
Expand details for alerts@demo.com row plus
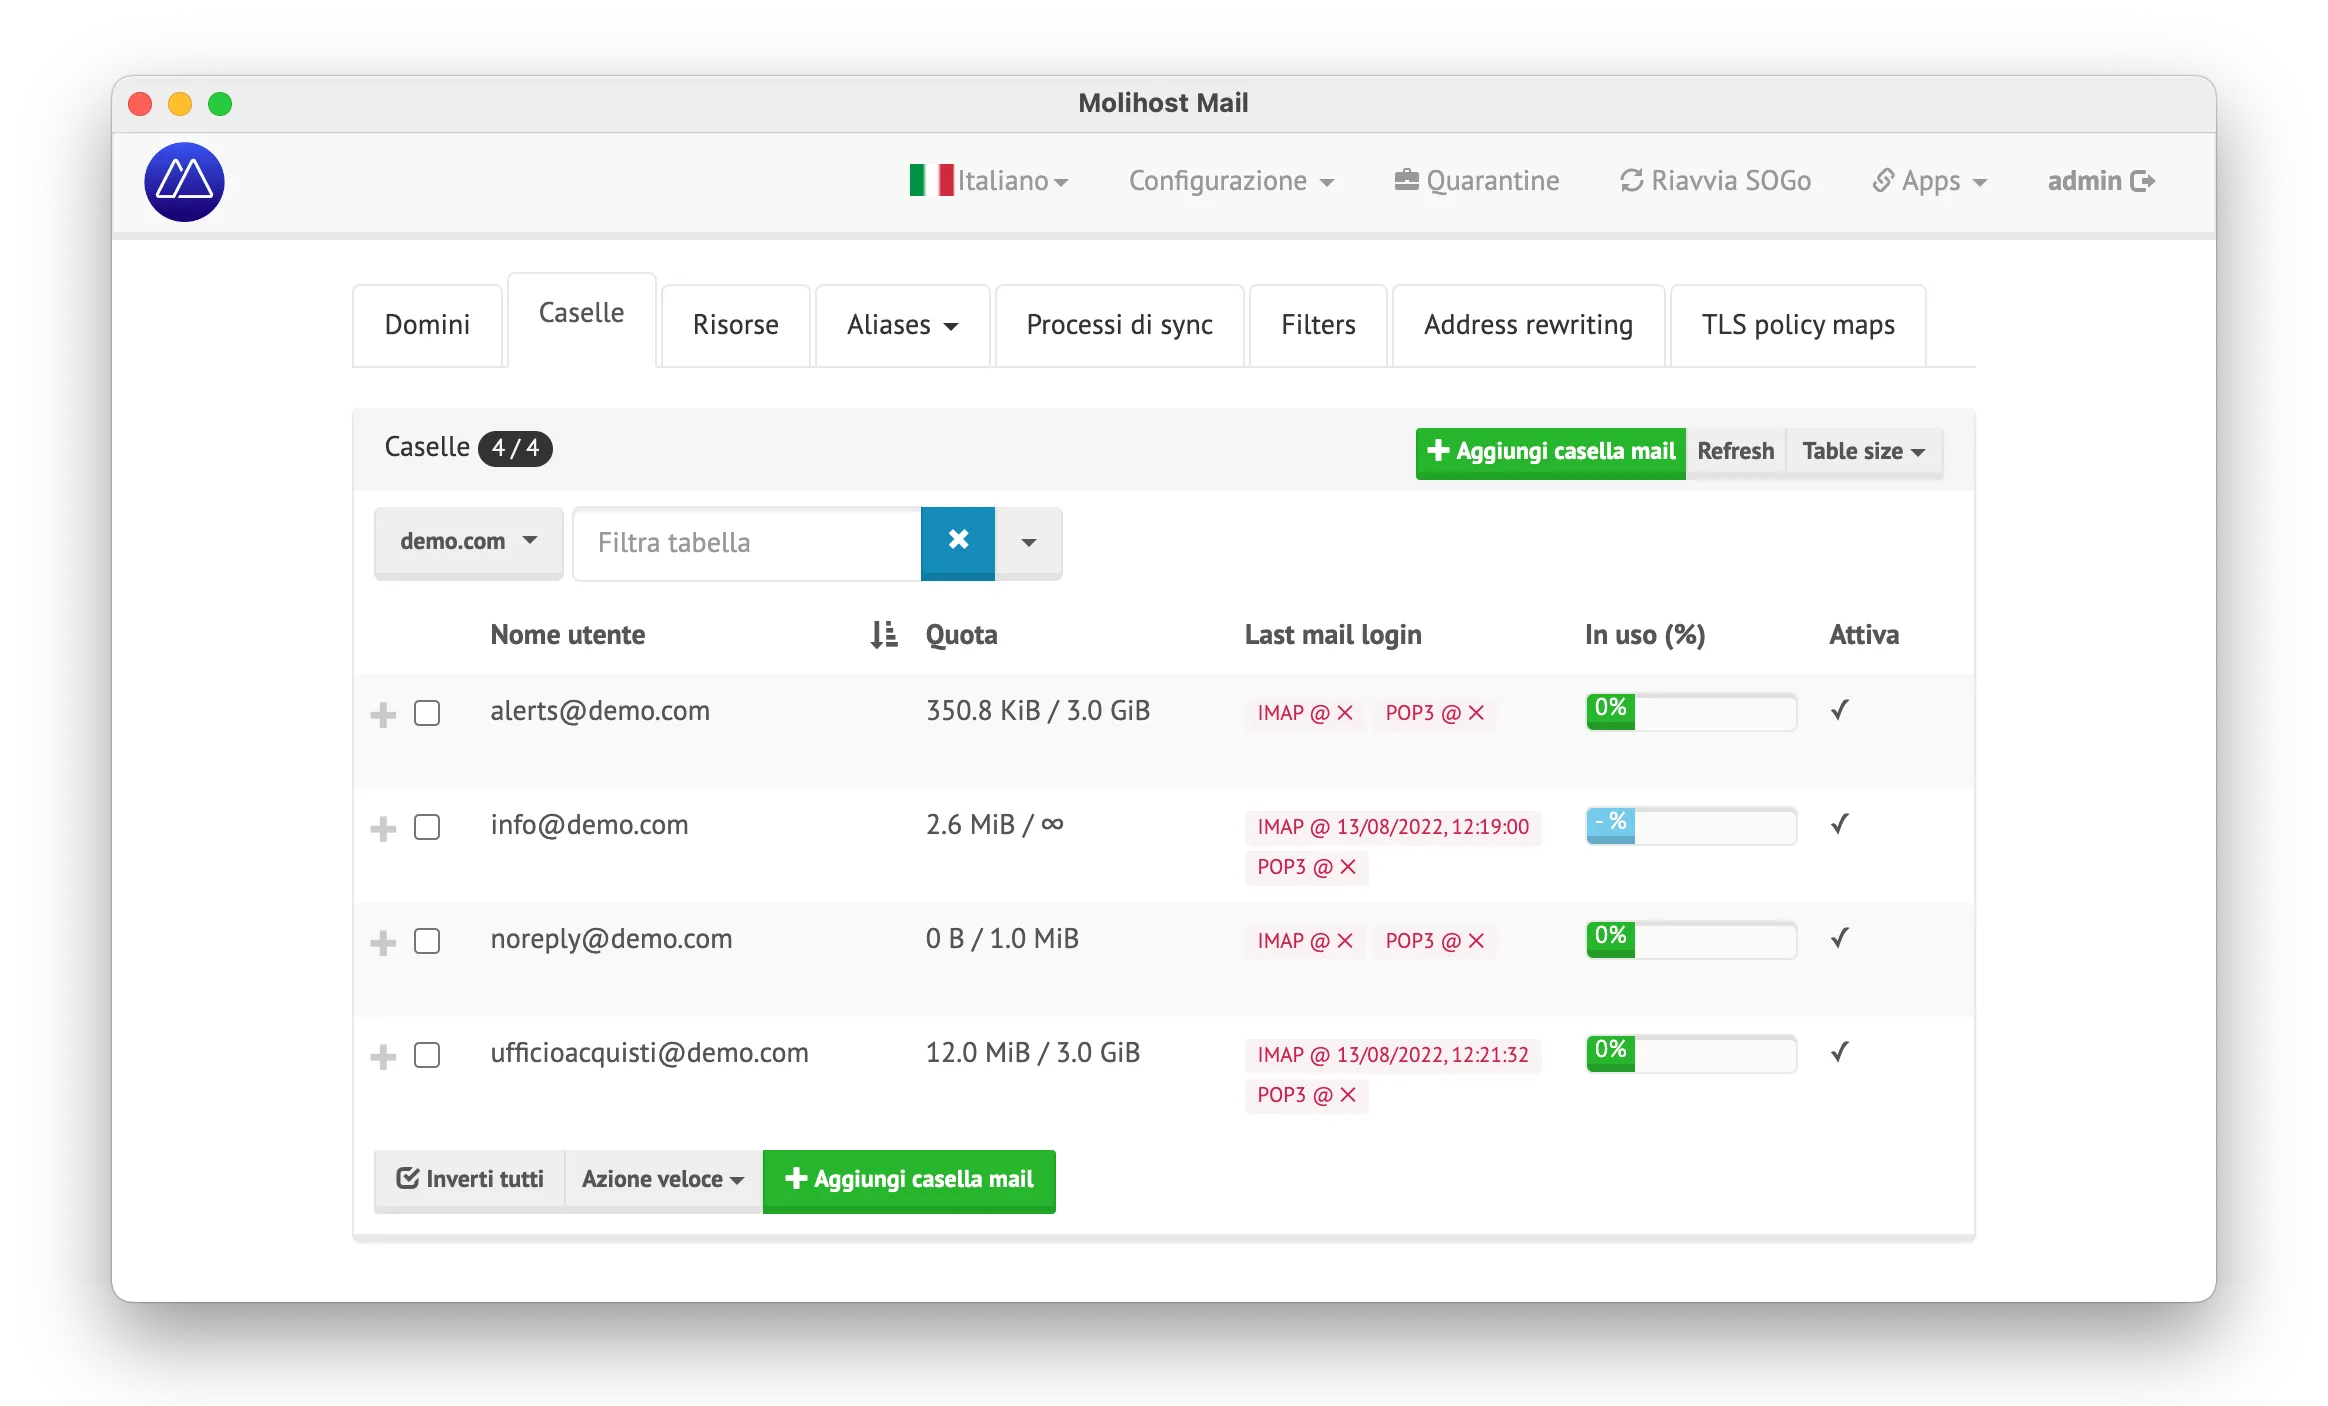click(383, 714)
